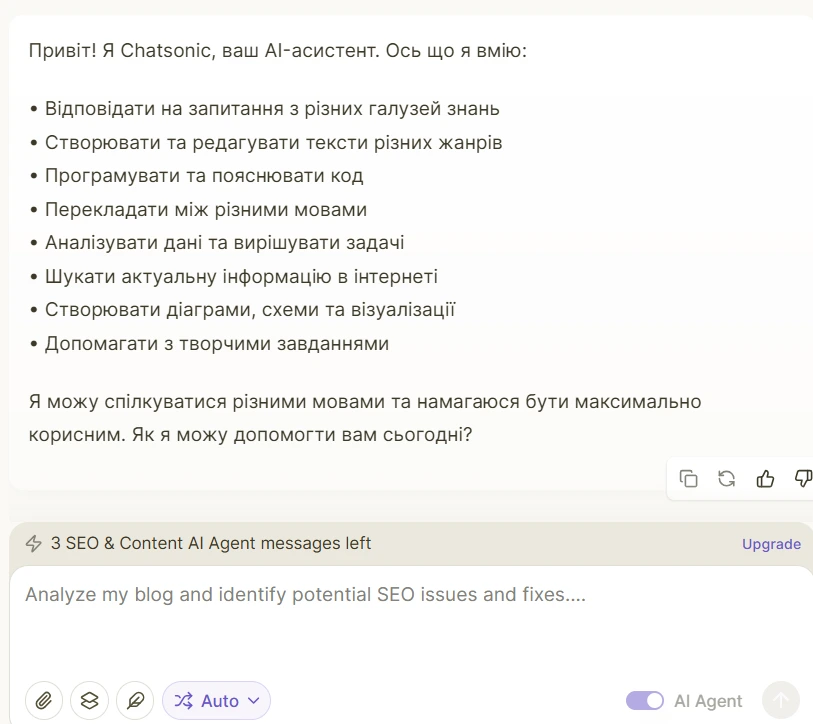Click bullet 'Перекладати між різними мовами'

tap(206, 210)
